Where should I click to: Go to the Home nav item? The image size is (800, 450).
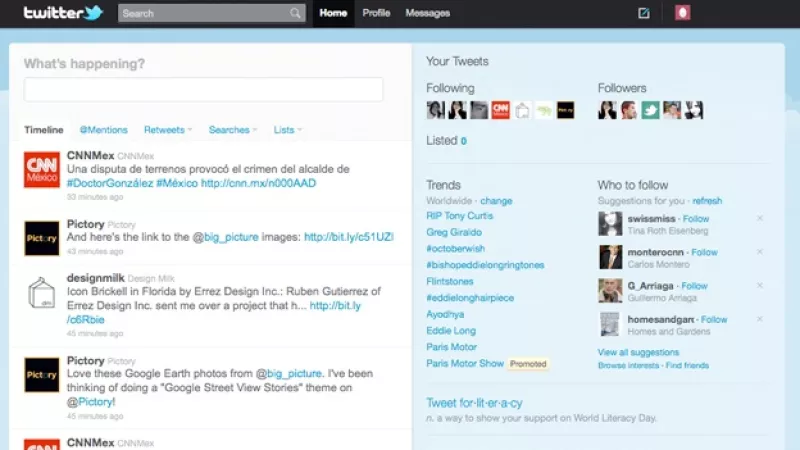333,13
